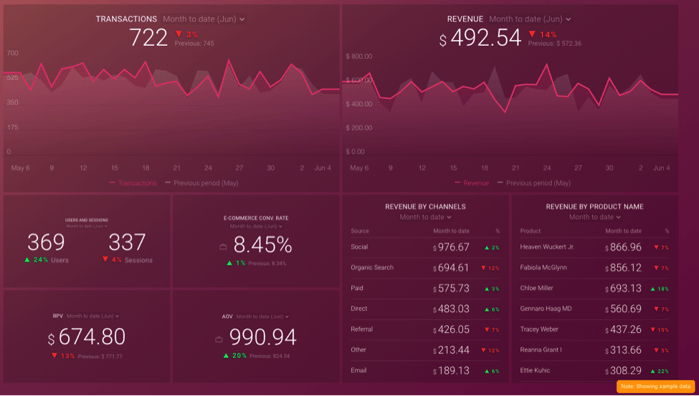Click the $674.80 RPV value
Screen dimensions: 699x396
[87, 337]
